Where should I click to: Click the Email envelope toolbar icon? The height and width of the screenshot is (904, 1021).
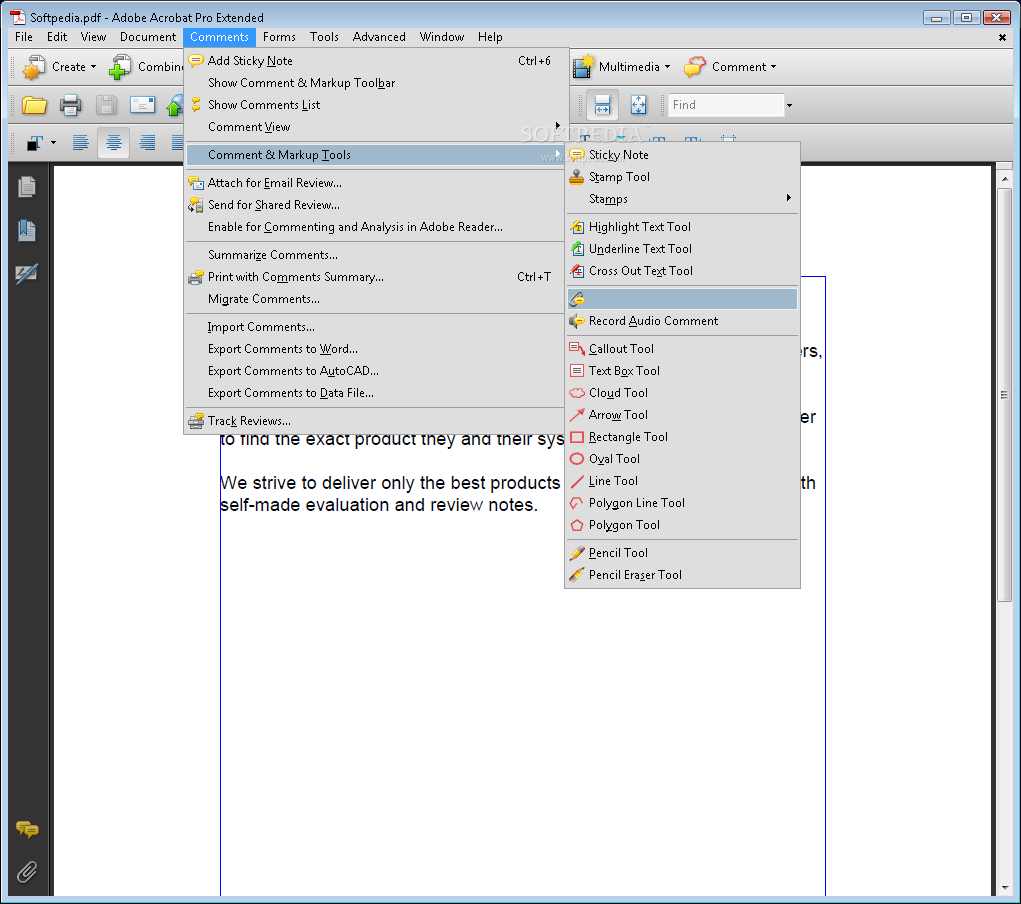tap(142, 105)
